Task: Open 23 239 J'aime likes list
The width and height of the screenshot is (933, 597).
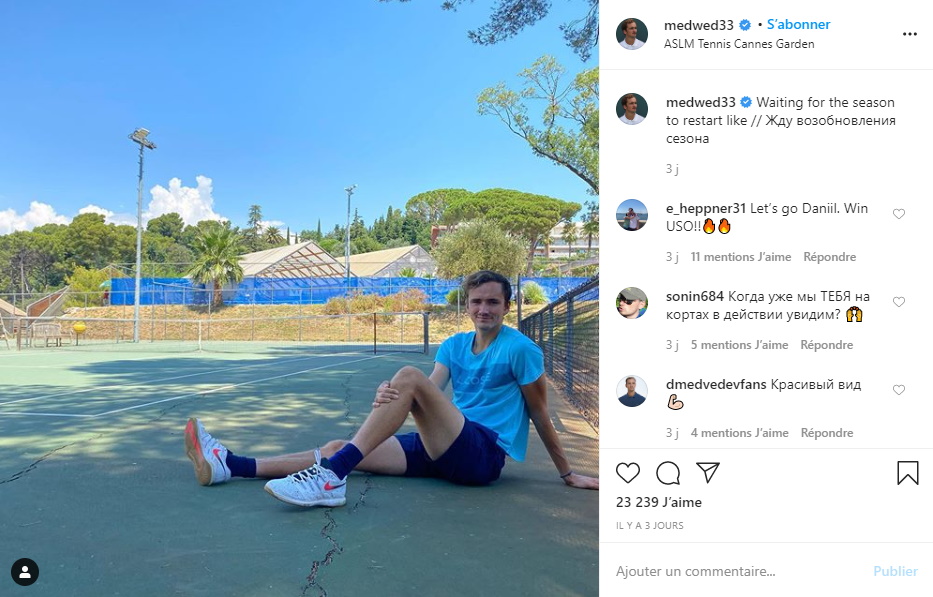Action: pyautogui.click(x=659, y=502)
